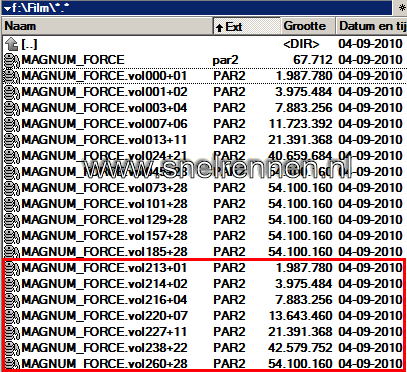Screen dimensions: 407x372
Task: Click the date 04-09-2010 in the [..] row
Action: 370,44
